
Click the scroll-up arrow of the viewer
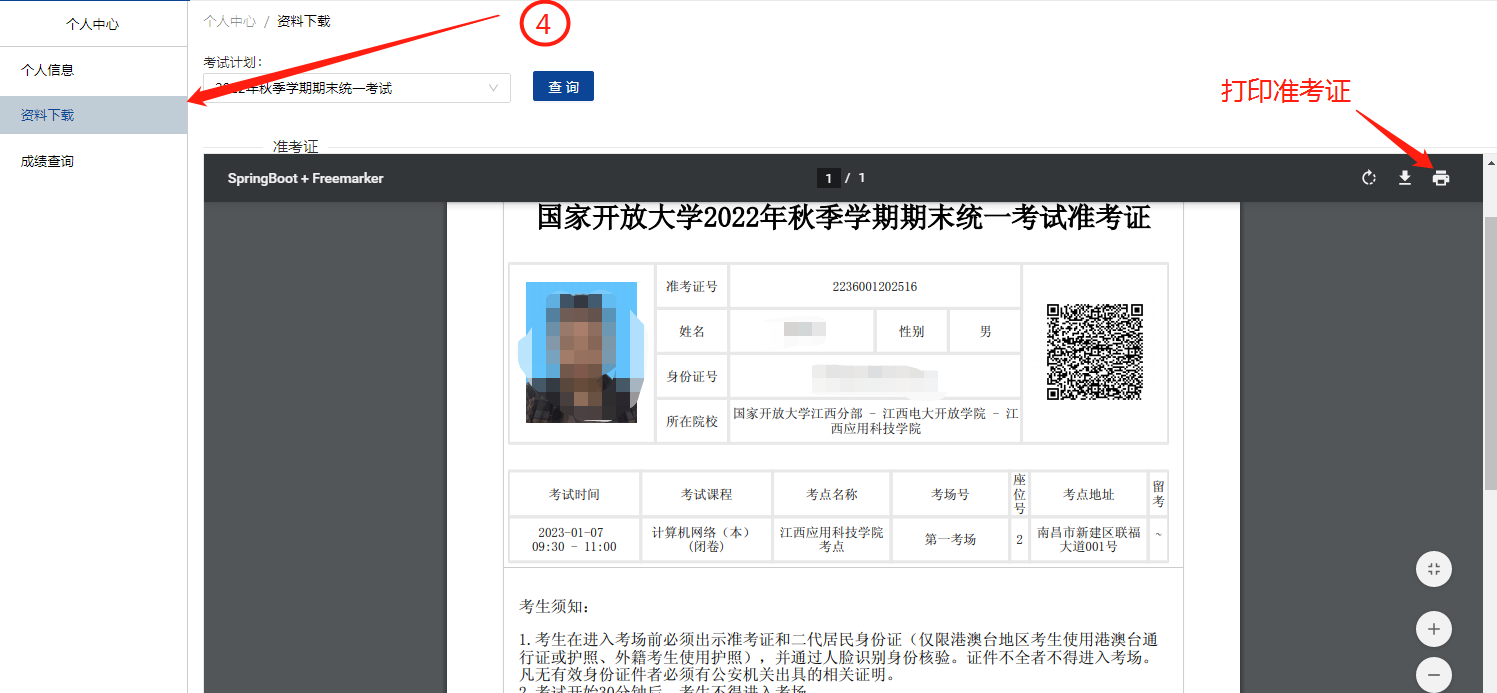pyautogui.click(x=1490, y=162)
